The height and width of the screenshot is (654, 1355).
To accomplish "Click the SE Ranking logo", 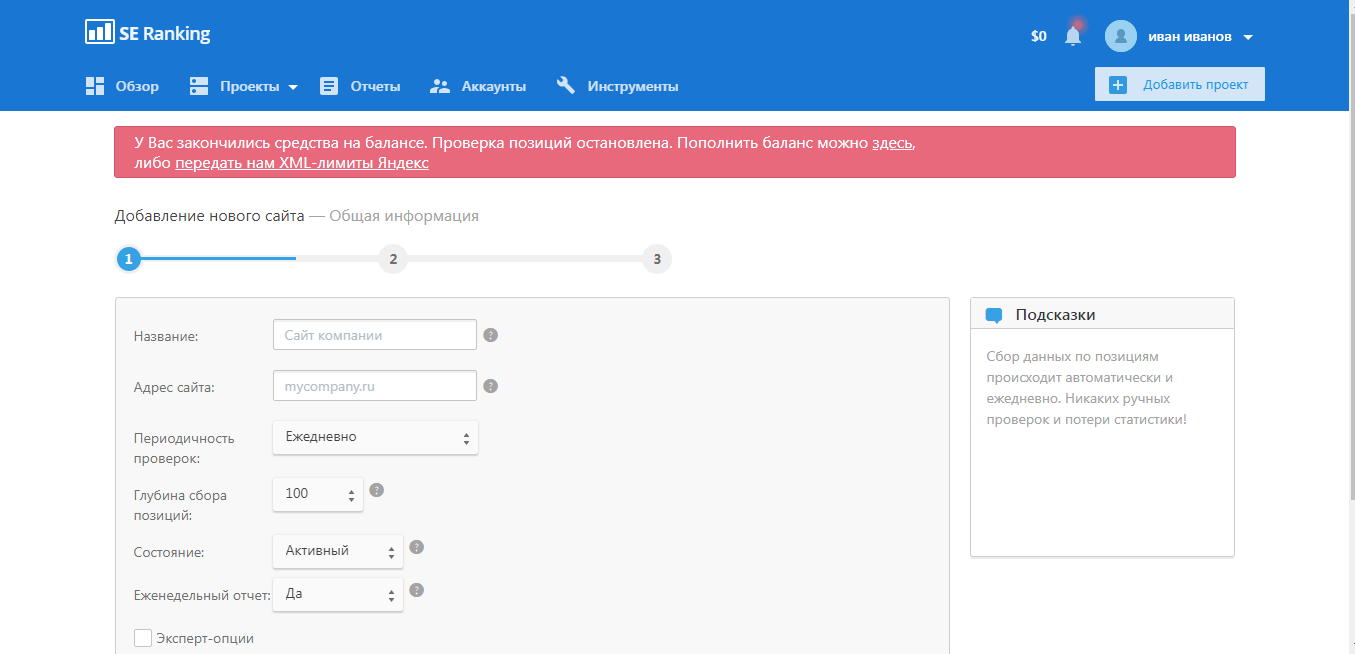I will tap(148, 33).
